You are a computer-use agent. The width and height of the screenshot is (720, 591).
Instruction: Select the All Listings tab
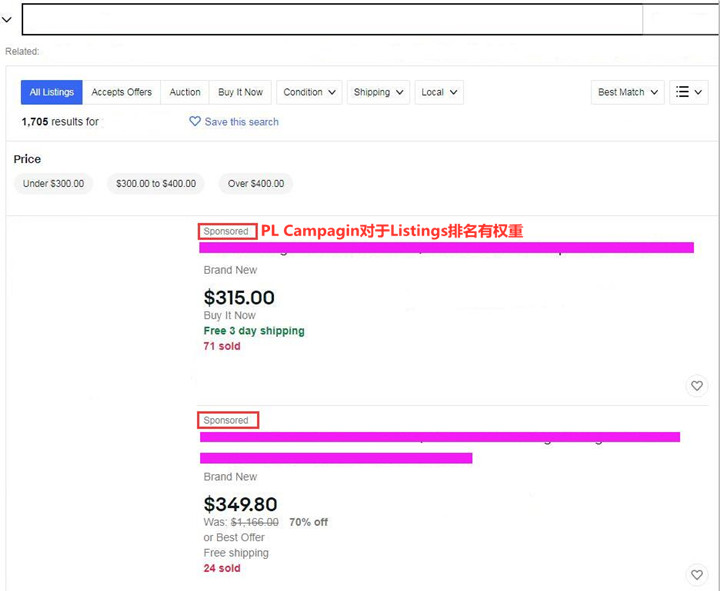(x=52, y=92)
